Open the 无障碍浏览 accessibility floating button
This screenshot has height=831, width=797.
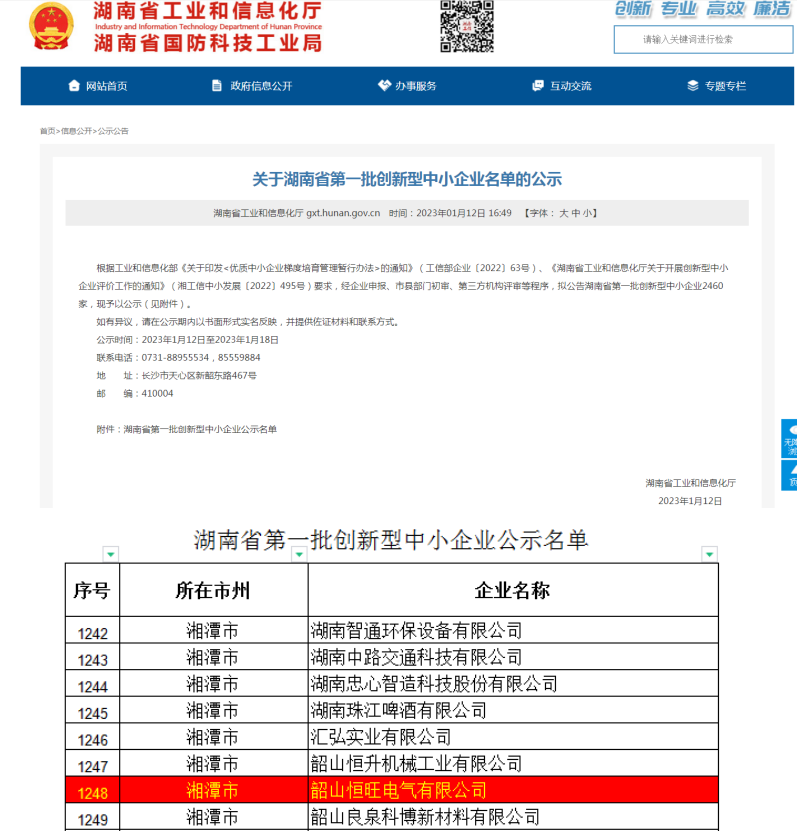[789, 439]
